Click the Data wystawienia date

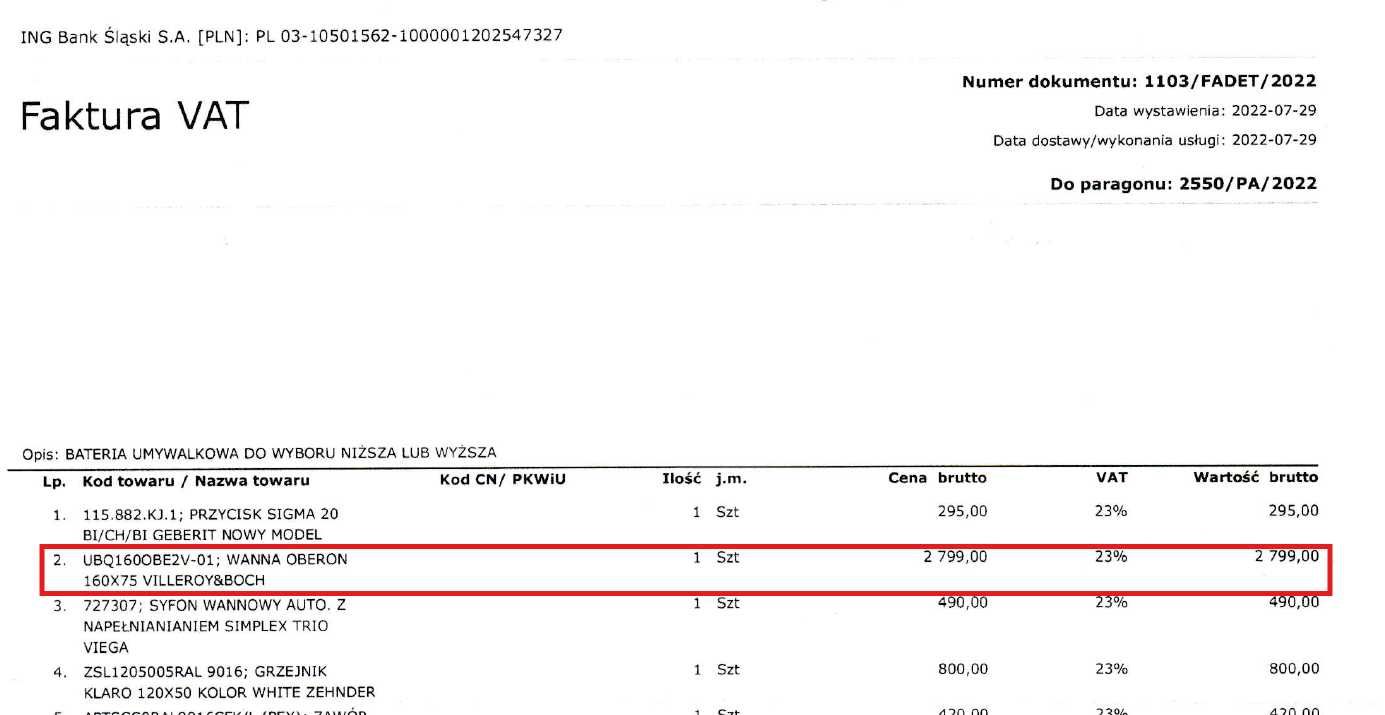point(1274,111)
